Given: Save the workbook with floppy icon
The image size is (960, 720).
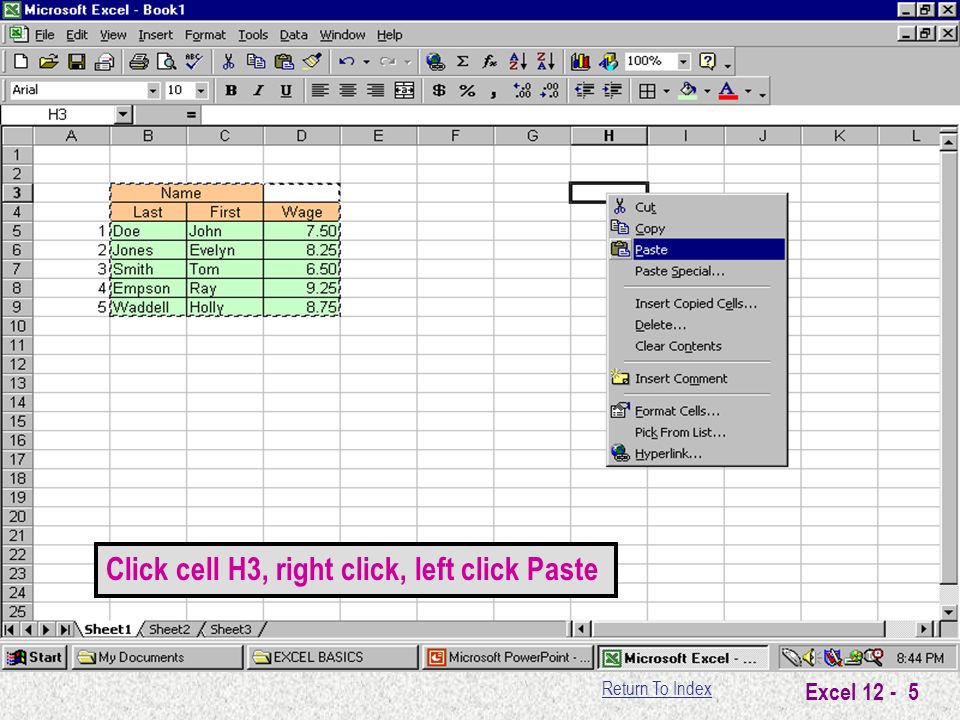Looking at the screenshot, I should click(77, 61).
